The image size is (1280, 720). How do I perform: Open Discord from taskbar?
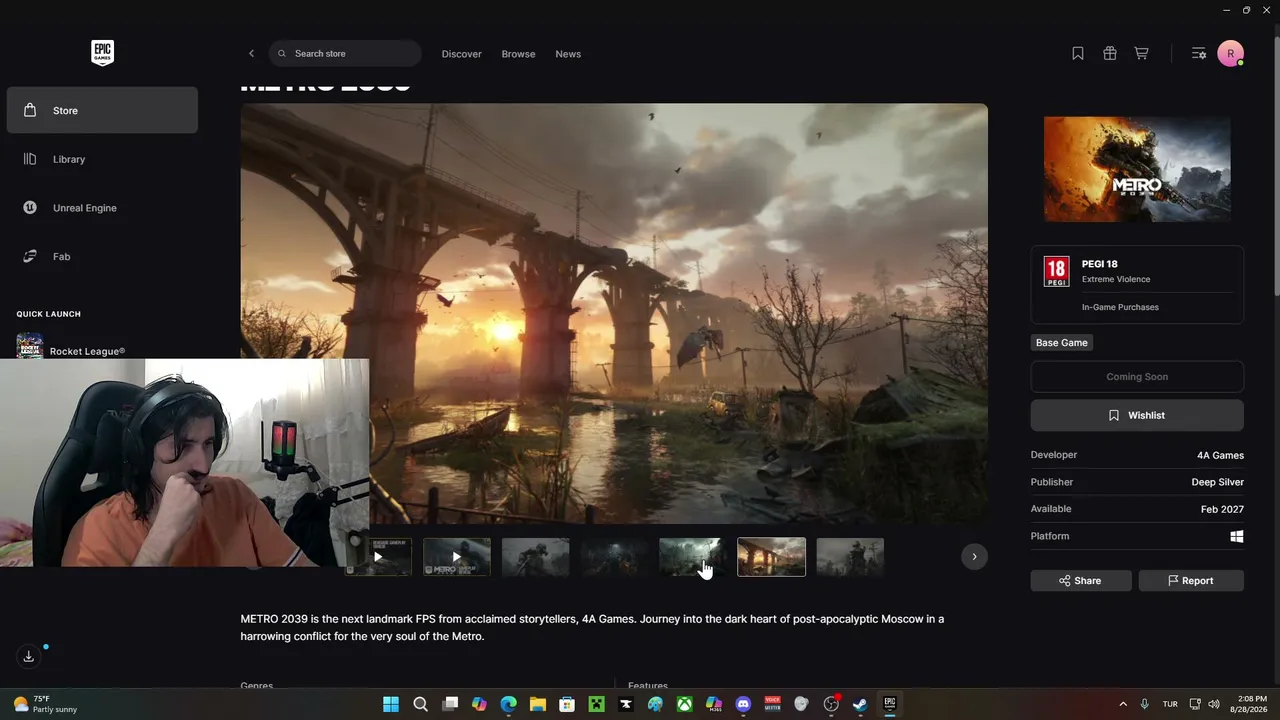click(743, 704)
